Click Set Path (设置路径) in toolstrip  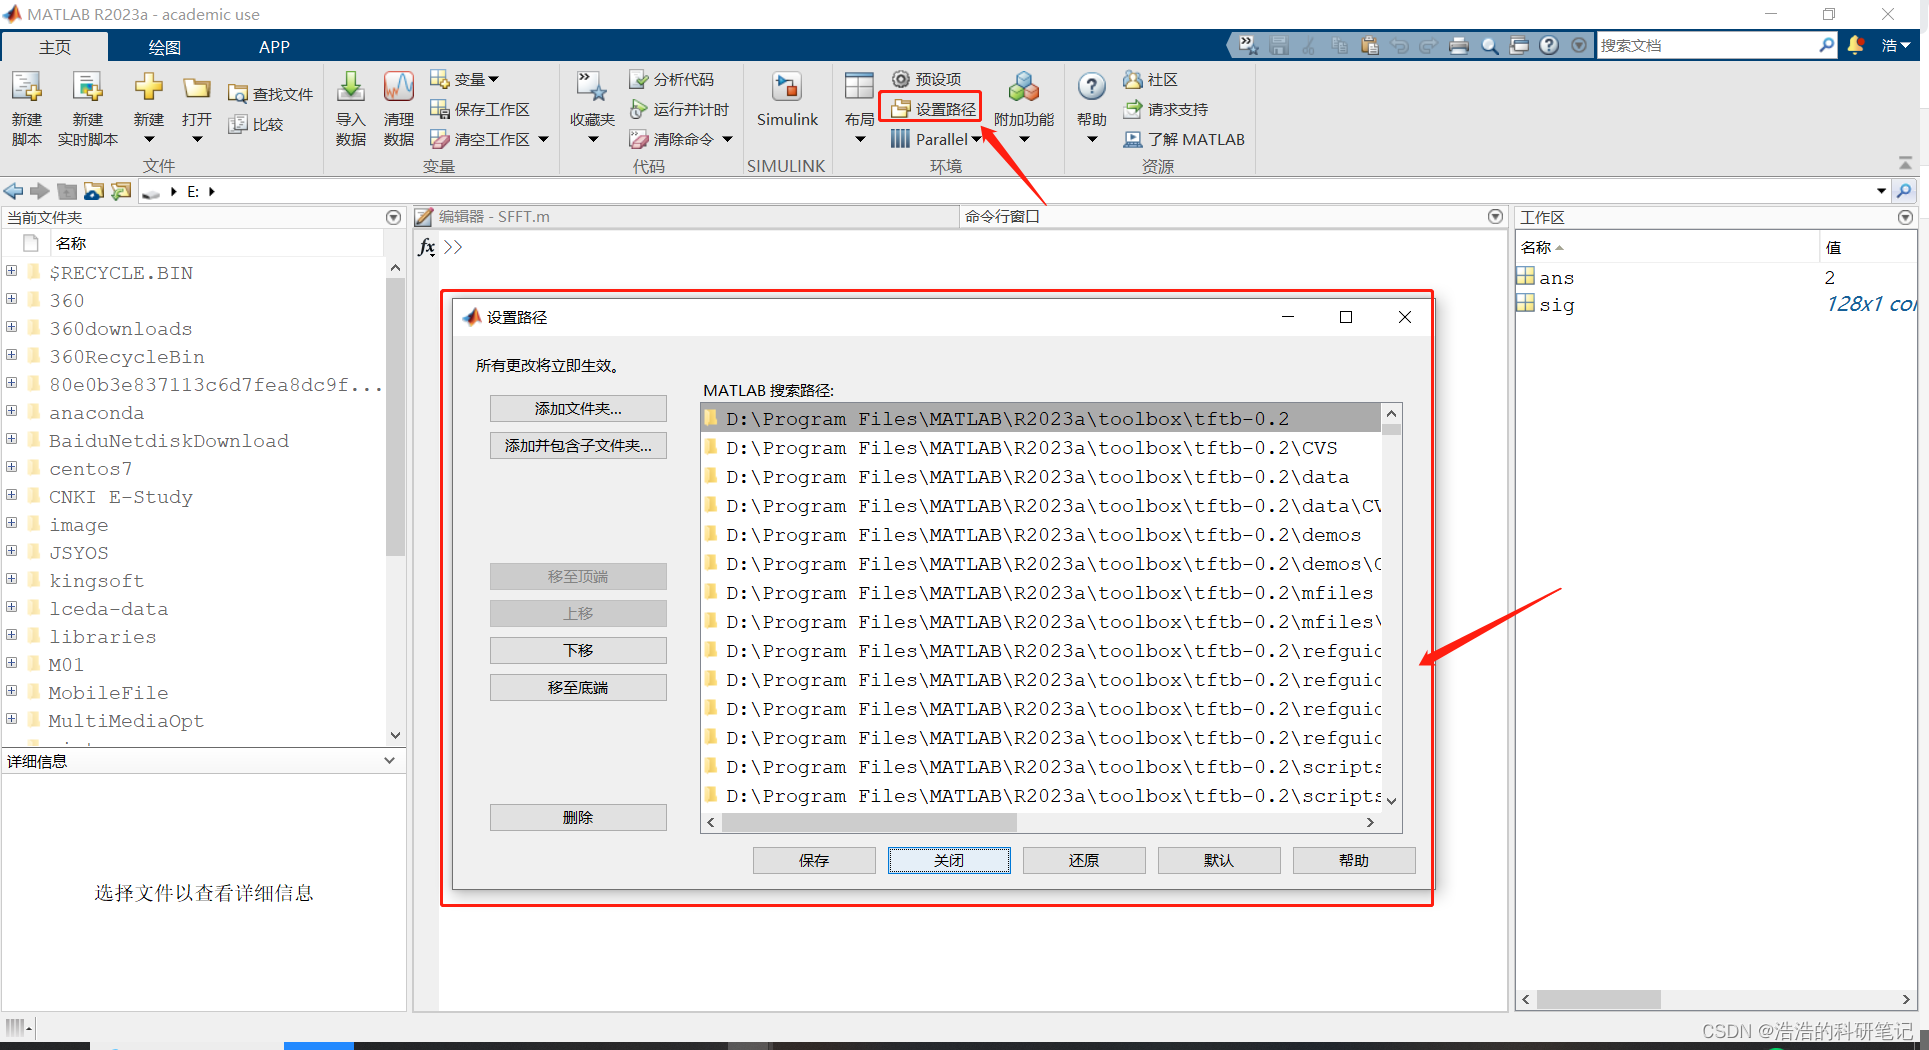[933, 109]
